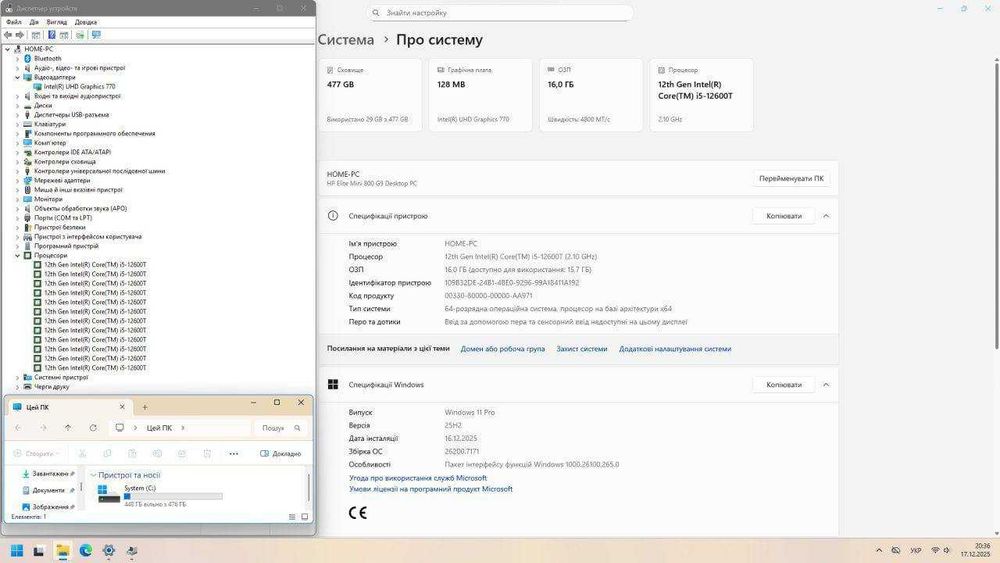Collapse Відеоадаптери tree node
The height and width of the screenshot is (563, 1000).
pos(17,77)
